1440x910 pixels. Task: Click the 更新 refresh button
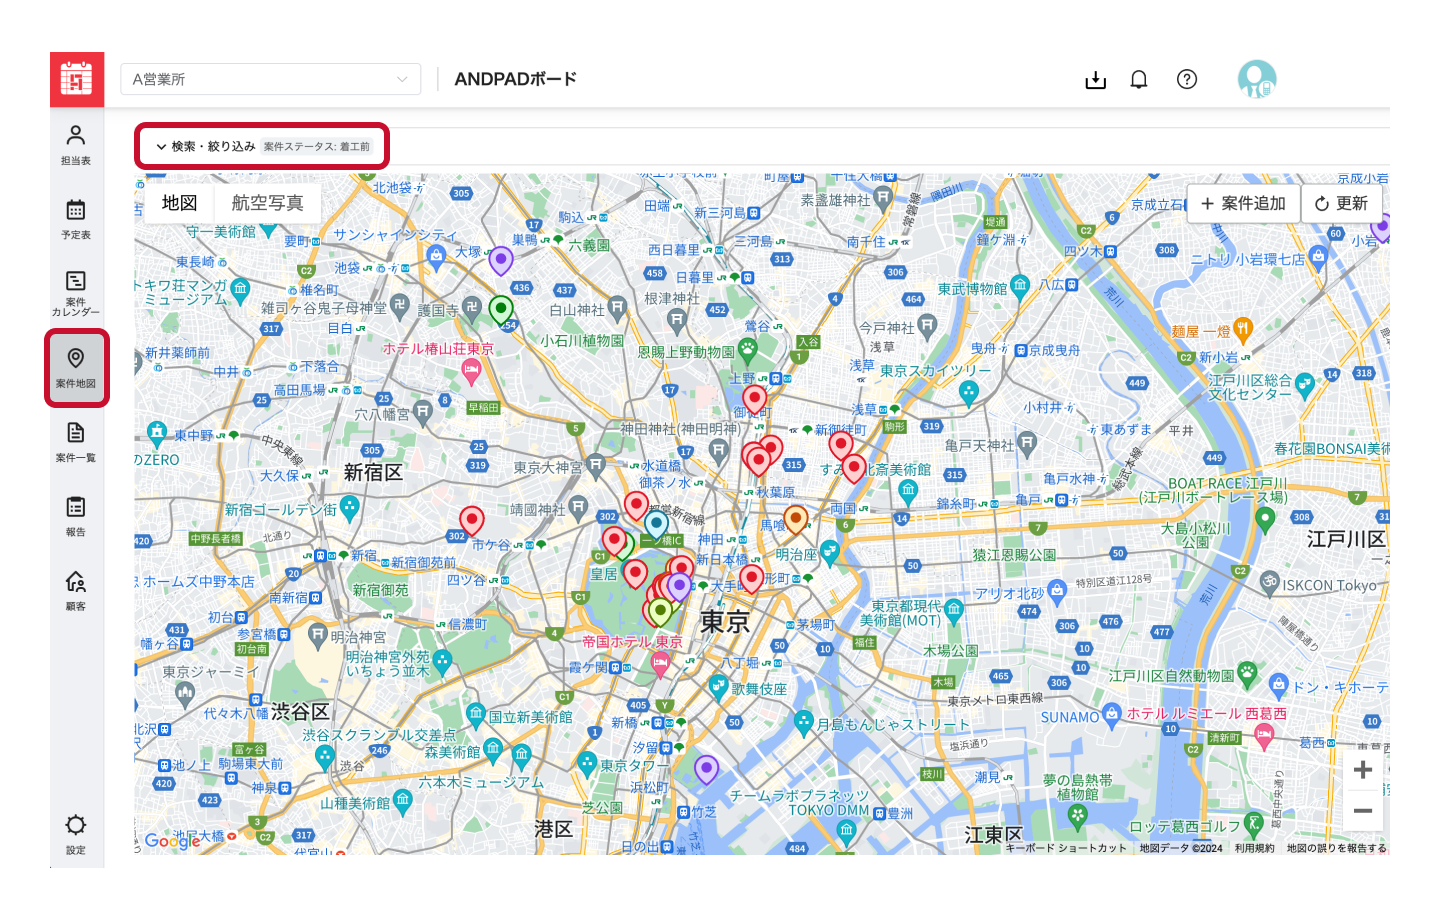pyautogui.click(x=1342, y=203)
